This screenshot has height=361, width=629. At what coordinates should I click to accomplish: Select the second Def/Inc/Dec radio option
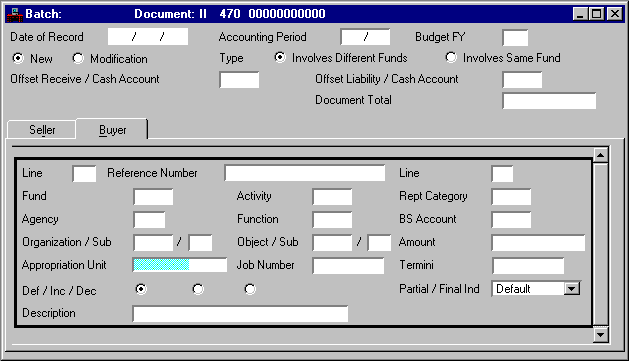(x=198, y=289)
